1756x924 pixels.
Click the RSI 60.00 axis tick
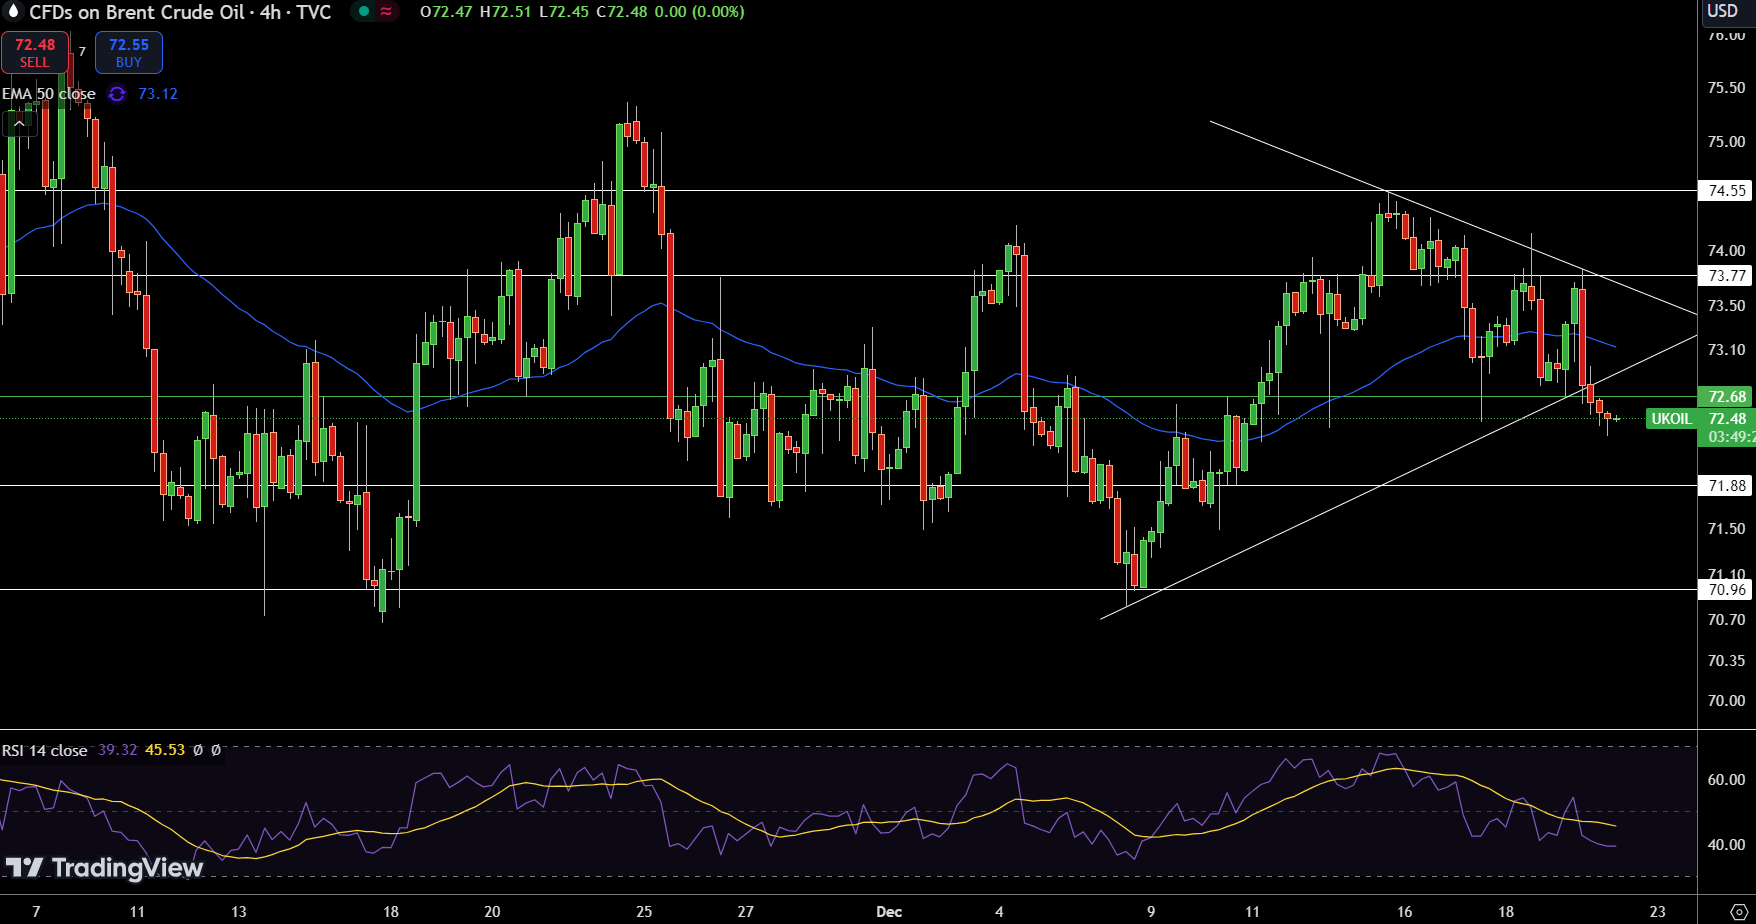[x=1726, y=780]
